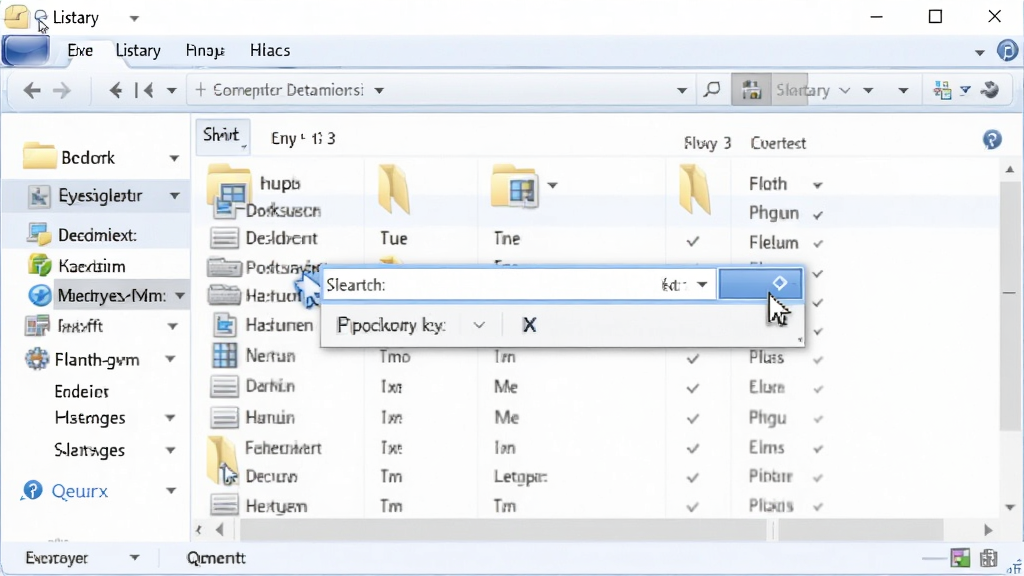Click the horizontal scrollbar right arrow
Viewport: 1024px width, 576px height.
coord(988,530)
